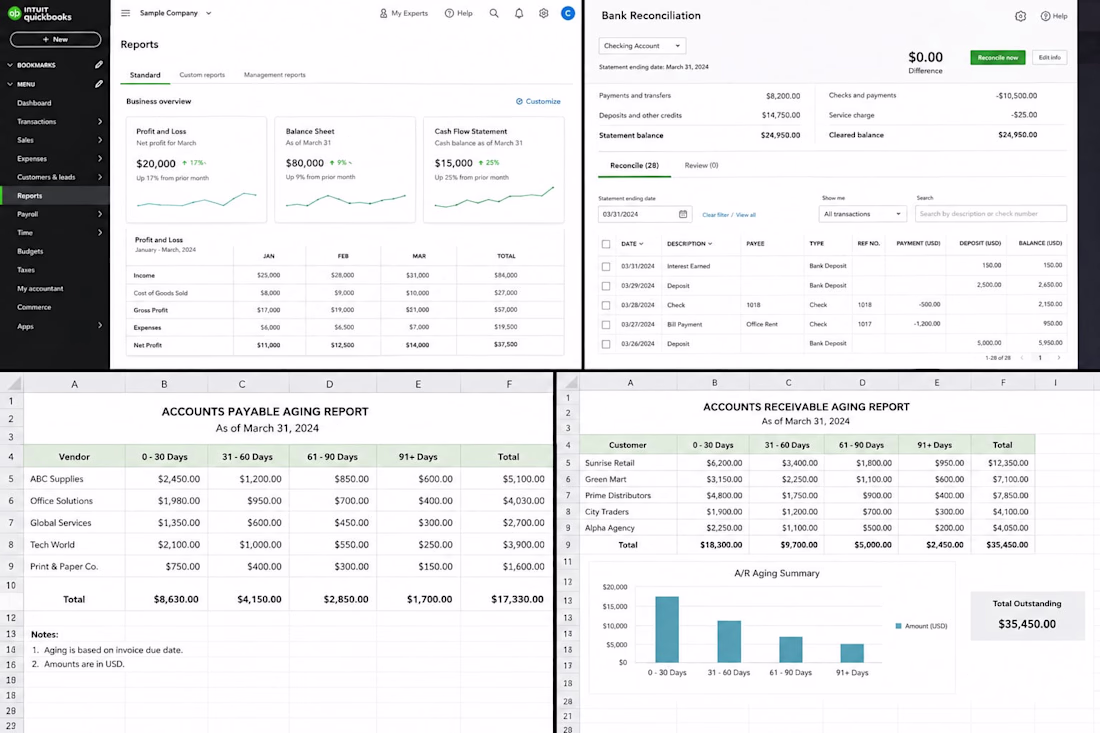Click the 91+ Days chart bar
The height and width of the screenshot is (733, 1100).
click(852, 653)
